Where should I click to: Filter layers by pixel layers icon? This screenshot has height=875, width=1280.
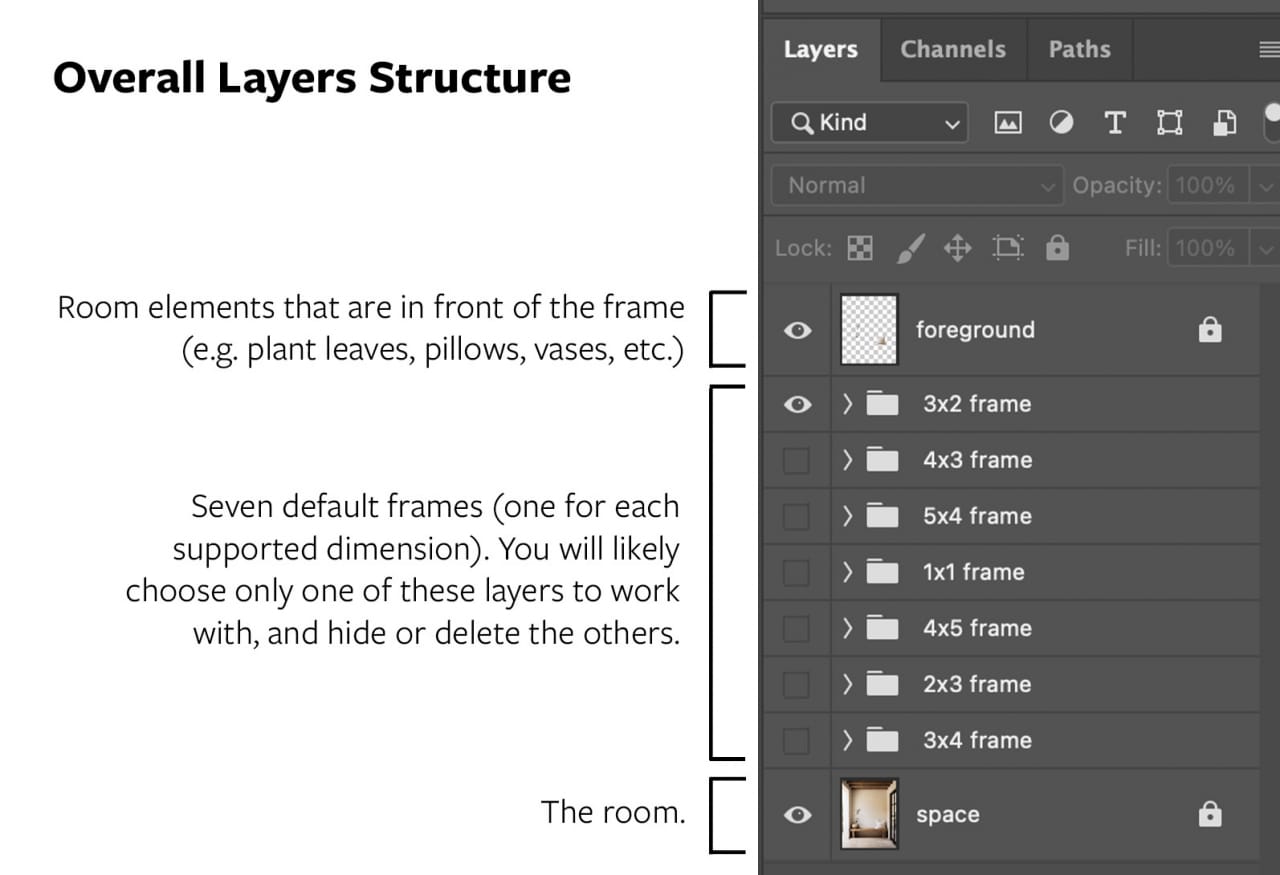[1007, 122]
